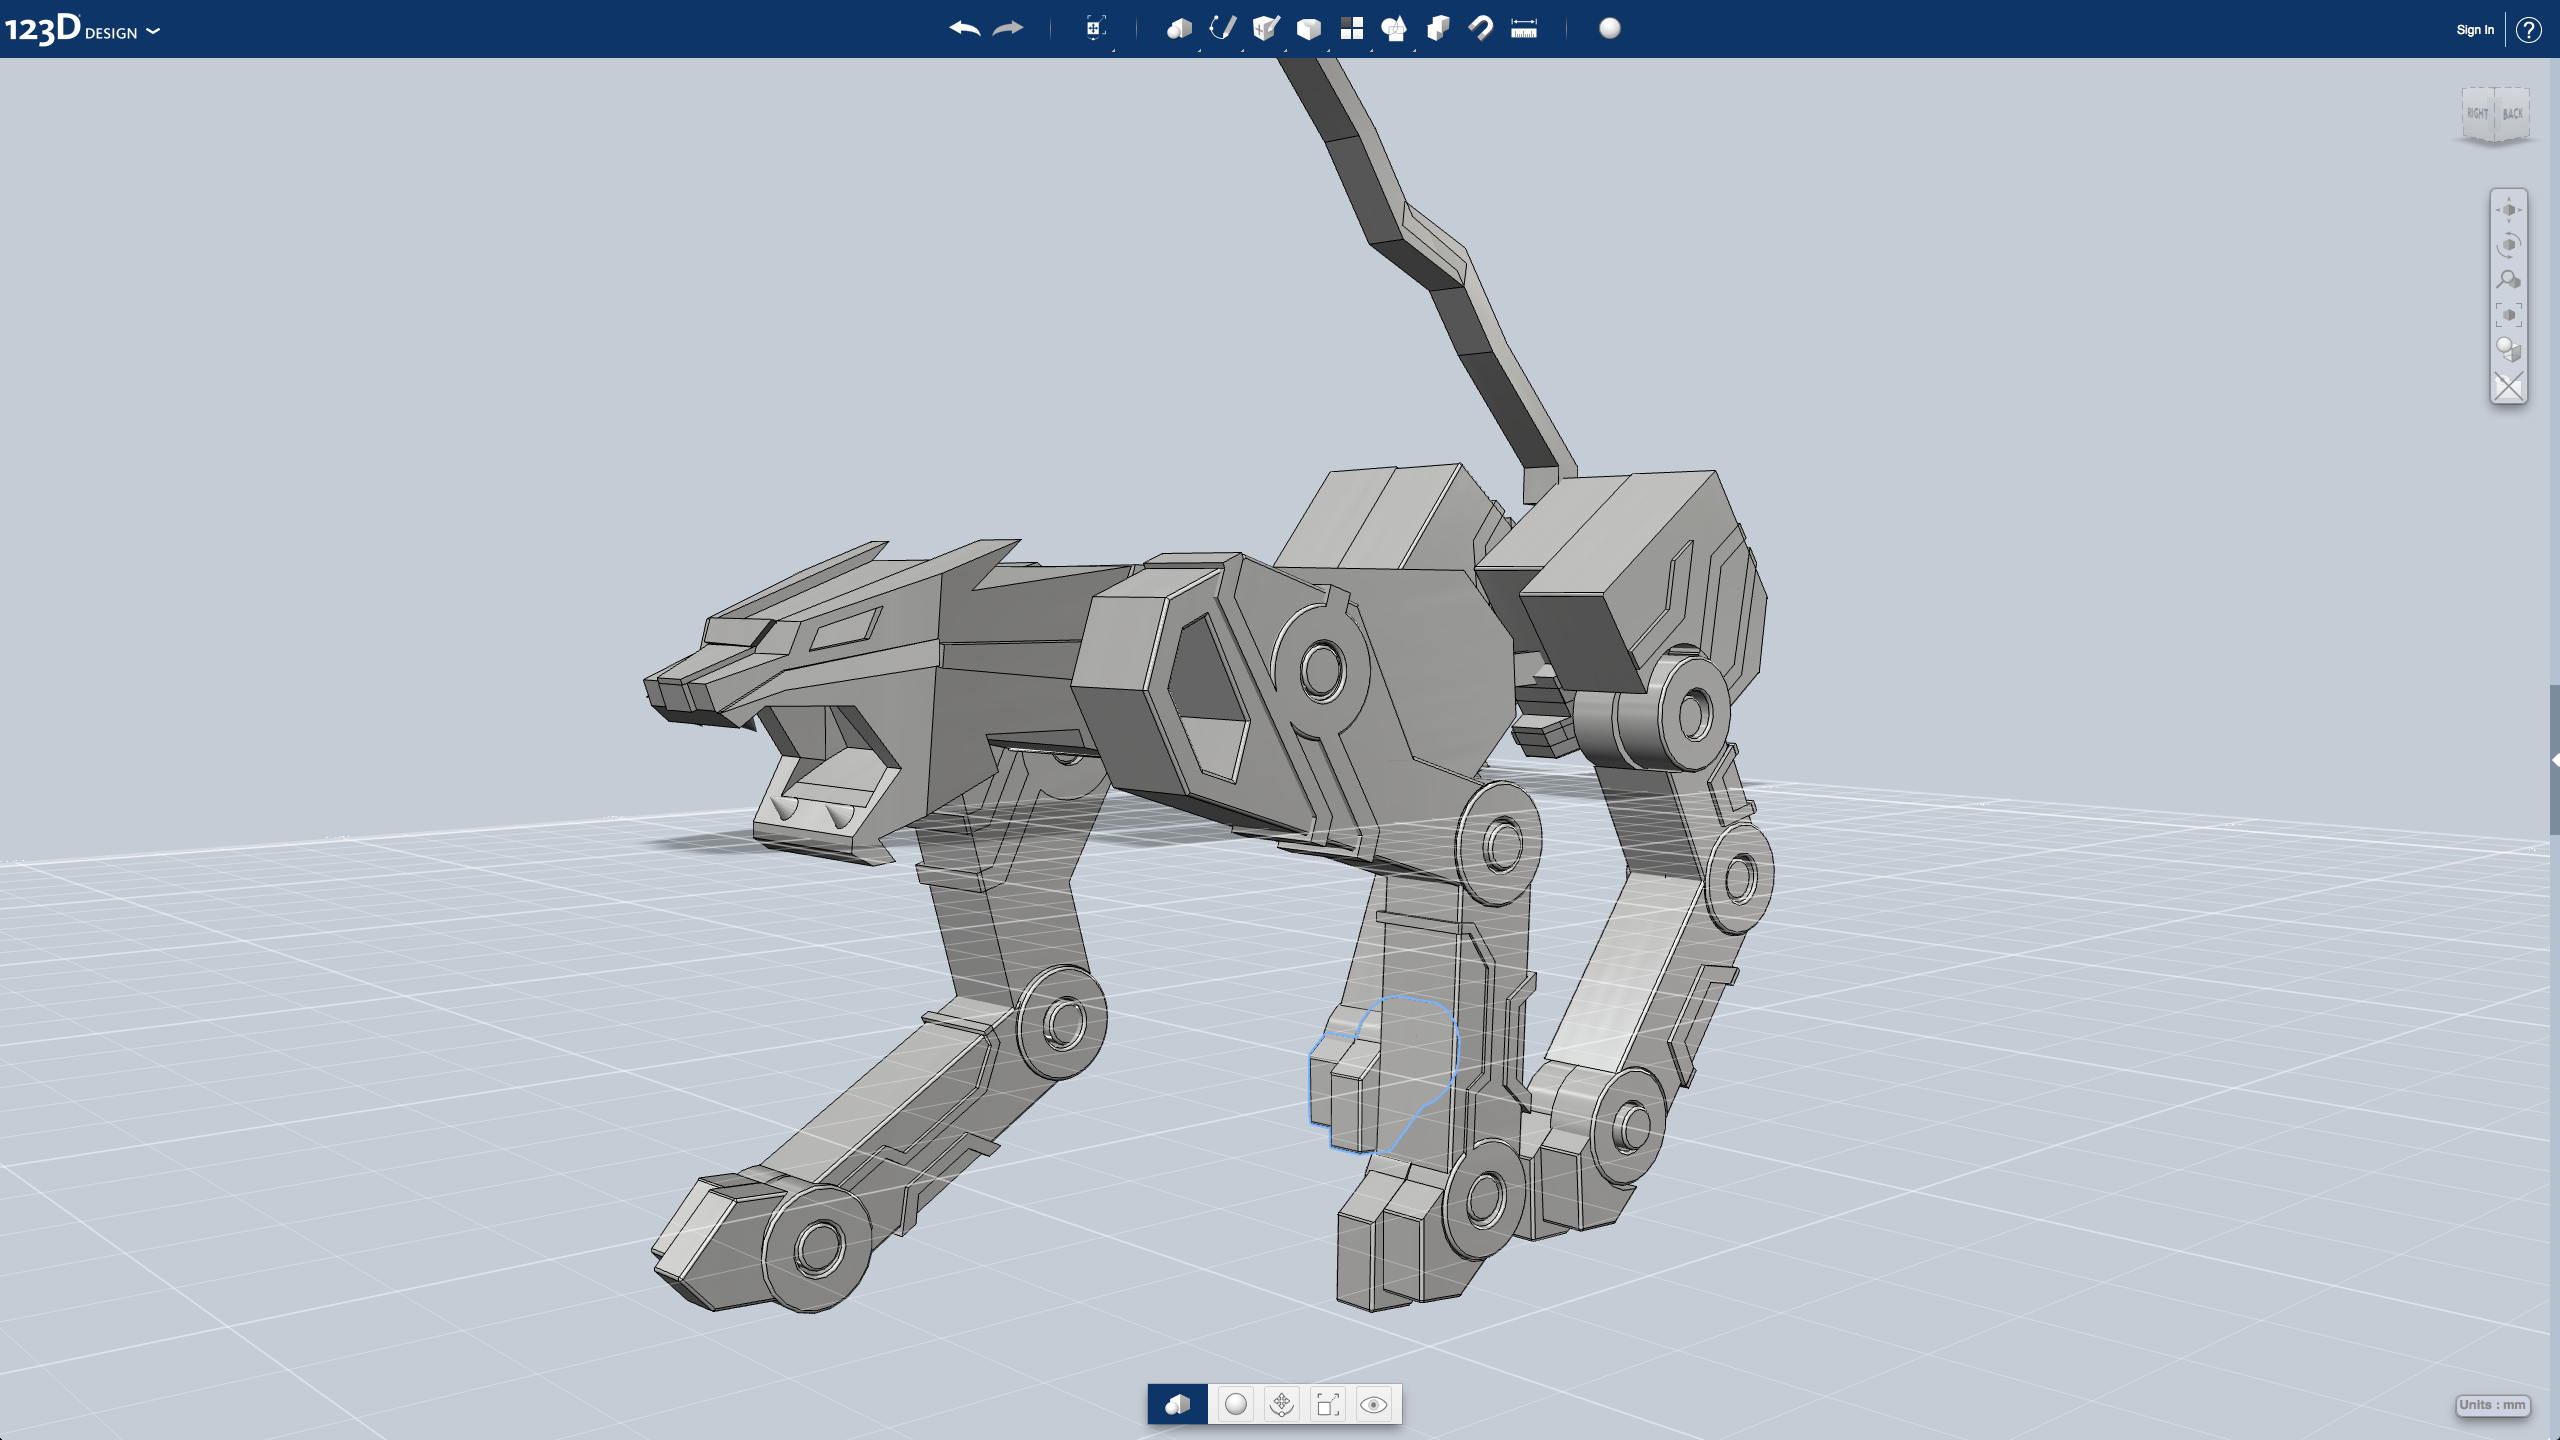2560x1440 pixels.
Task: Open the Material sphere in top toolbar
Action: coord(1610,29)
